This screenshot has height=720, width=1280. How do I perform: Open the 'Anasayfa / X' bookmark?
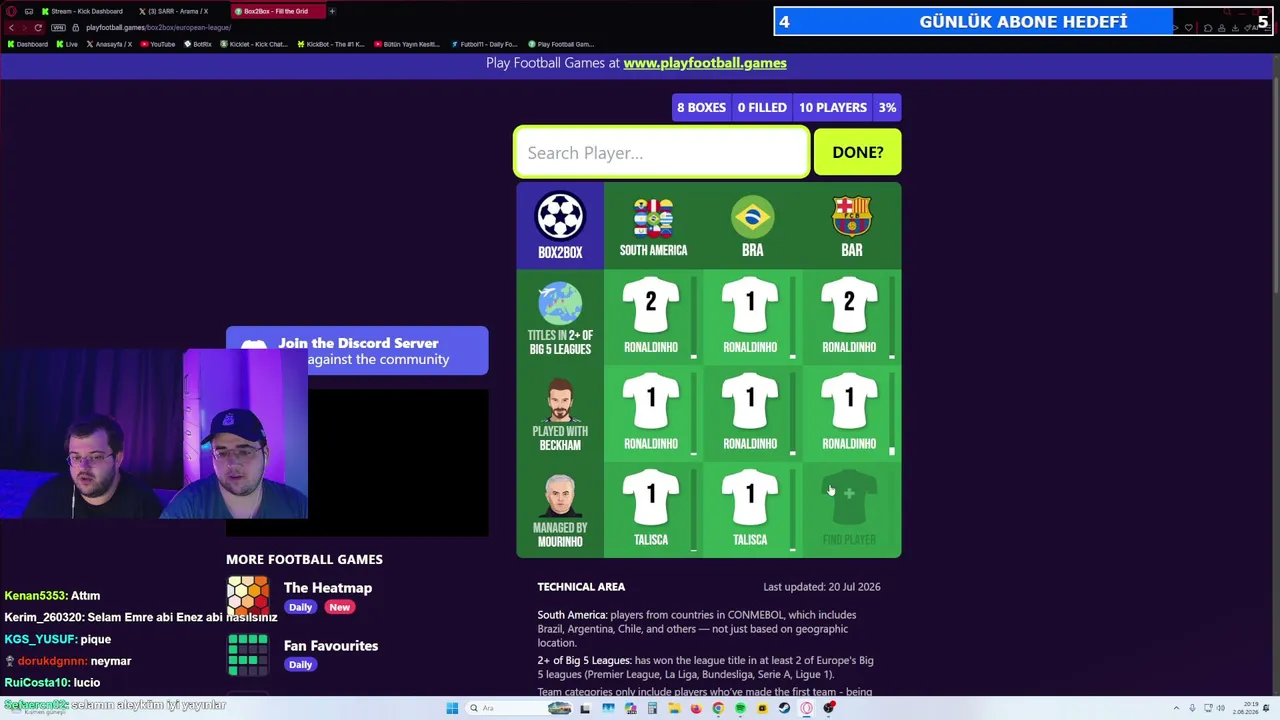(x=109, y=44)
